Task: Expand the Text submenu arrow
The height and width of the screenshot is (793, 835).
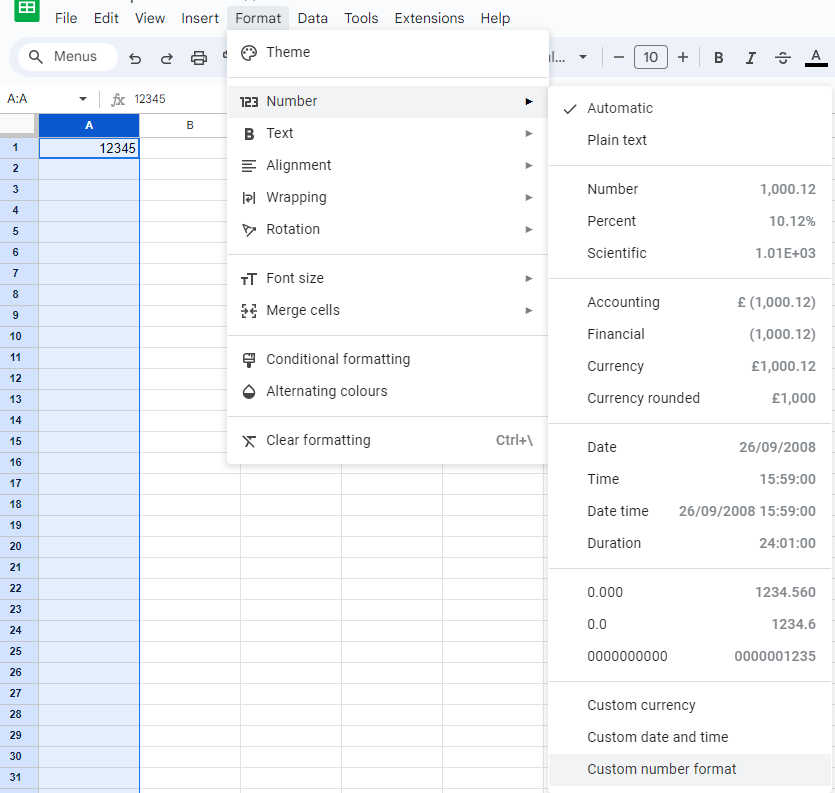Action: [528, 133]
